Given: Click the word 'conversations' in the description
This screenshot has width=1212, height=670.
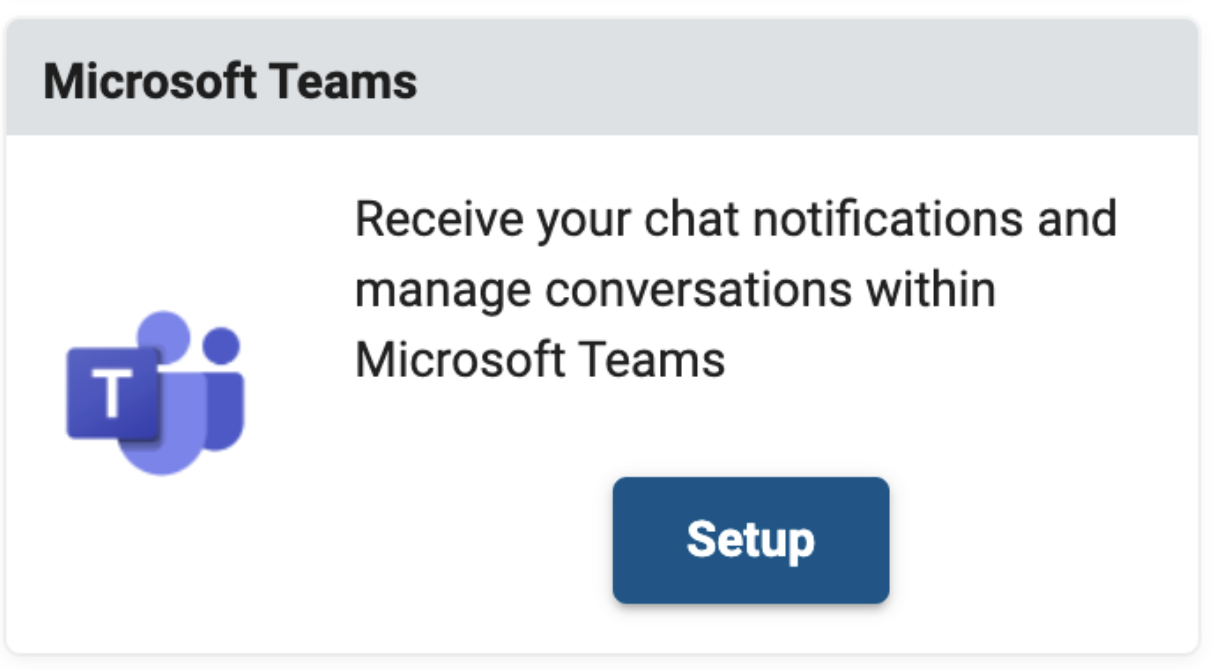Looking at the screenshot, I should [x=699, y=290].
